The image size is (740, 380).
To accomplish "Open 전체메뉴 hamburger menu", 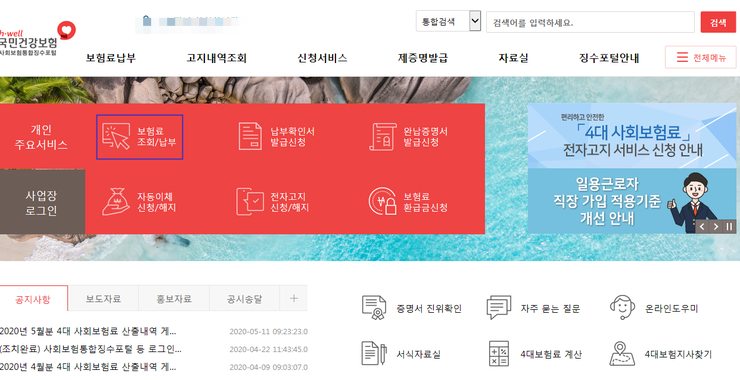I will [x=700, y=57].
